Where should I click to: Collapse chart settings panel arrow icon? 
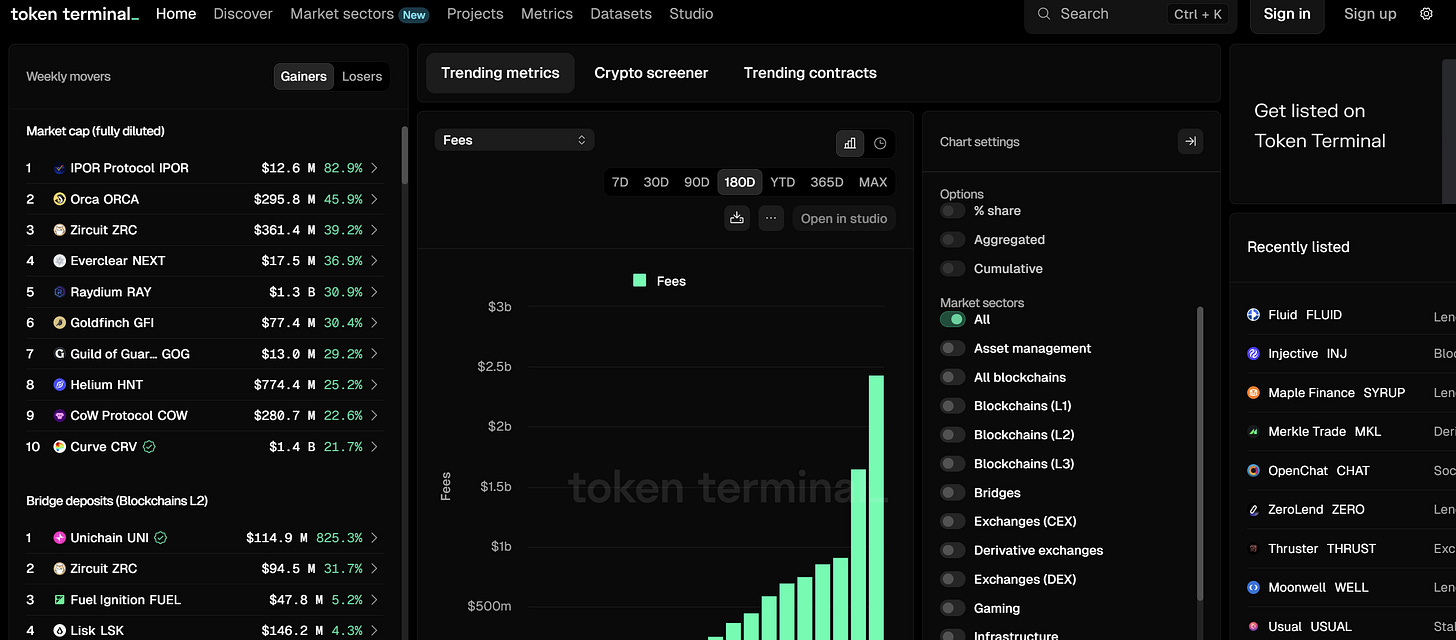click(1190, 142)
